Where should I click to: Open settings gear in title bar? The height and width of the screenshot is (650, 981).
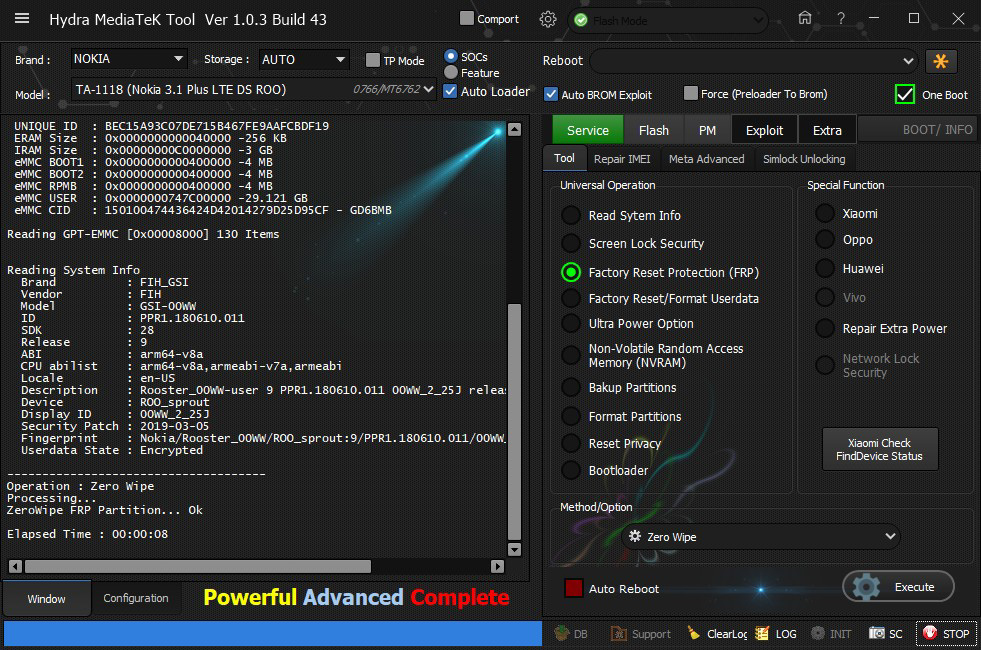click(x=547, y=19)
